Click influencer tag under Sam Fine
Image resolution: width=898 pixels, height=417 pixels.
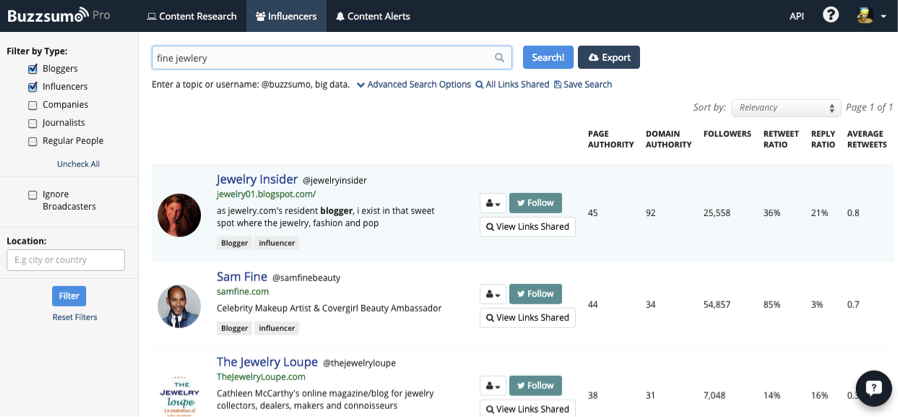pos(277,328)
